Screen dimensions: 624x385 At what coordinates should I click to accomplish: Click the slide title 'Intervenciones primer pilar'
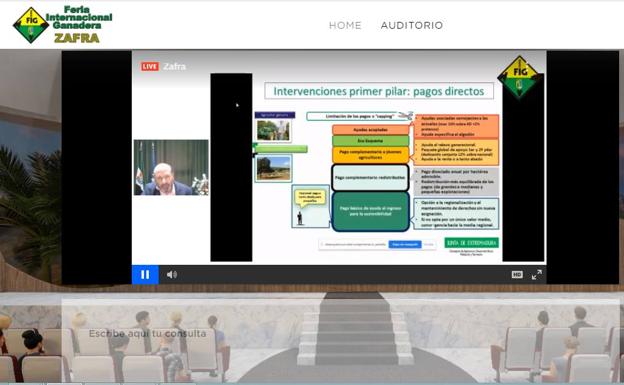[x=379, y=91]
